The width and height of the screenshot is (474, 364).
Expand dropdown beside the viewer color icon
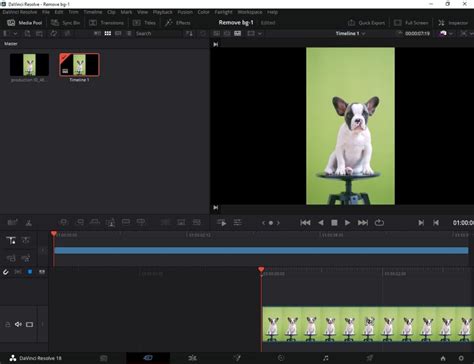click(451, 34)
